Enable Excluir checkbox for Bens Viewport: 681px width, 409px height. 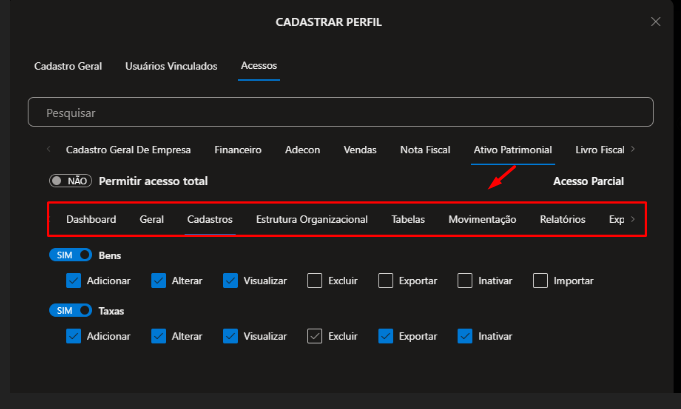tap(314, 281)
